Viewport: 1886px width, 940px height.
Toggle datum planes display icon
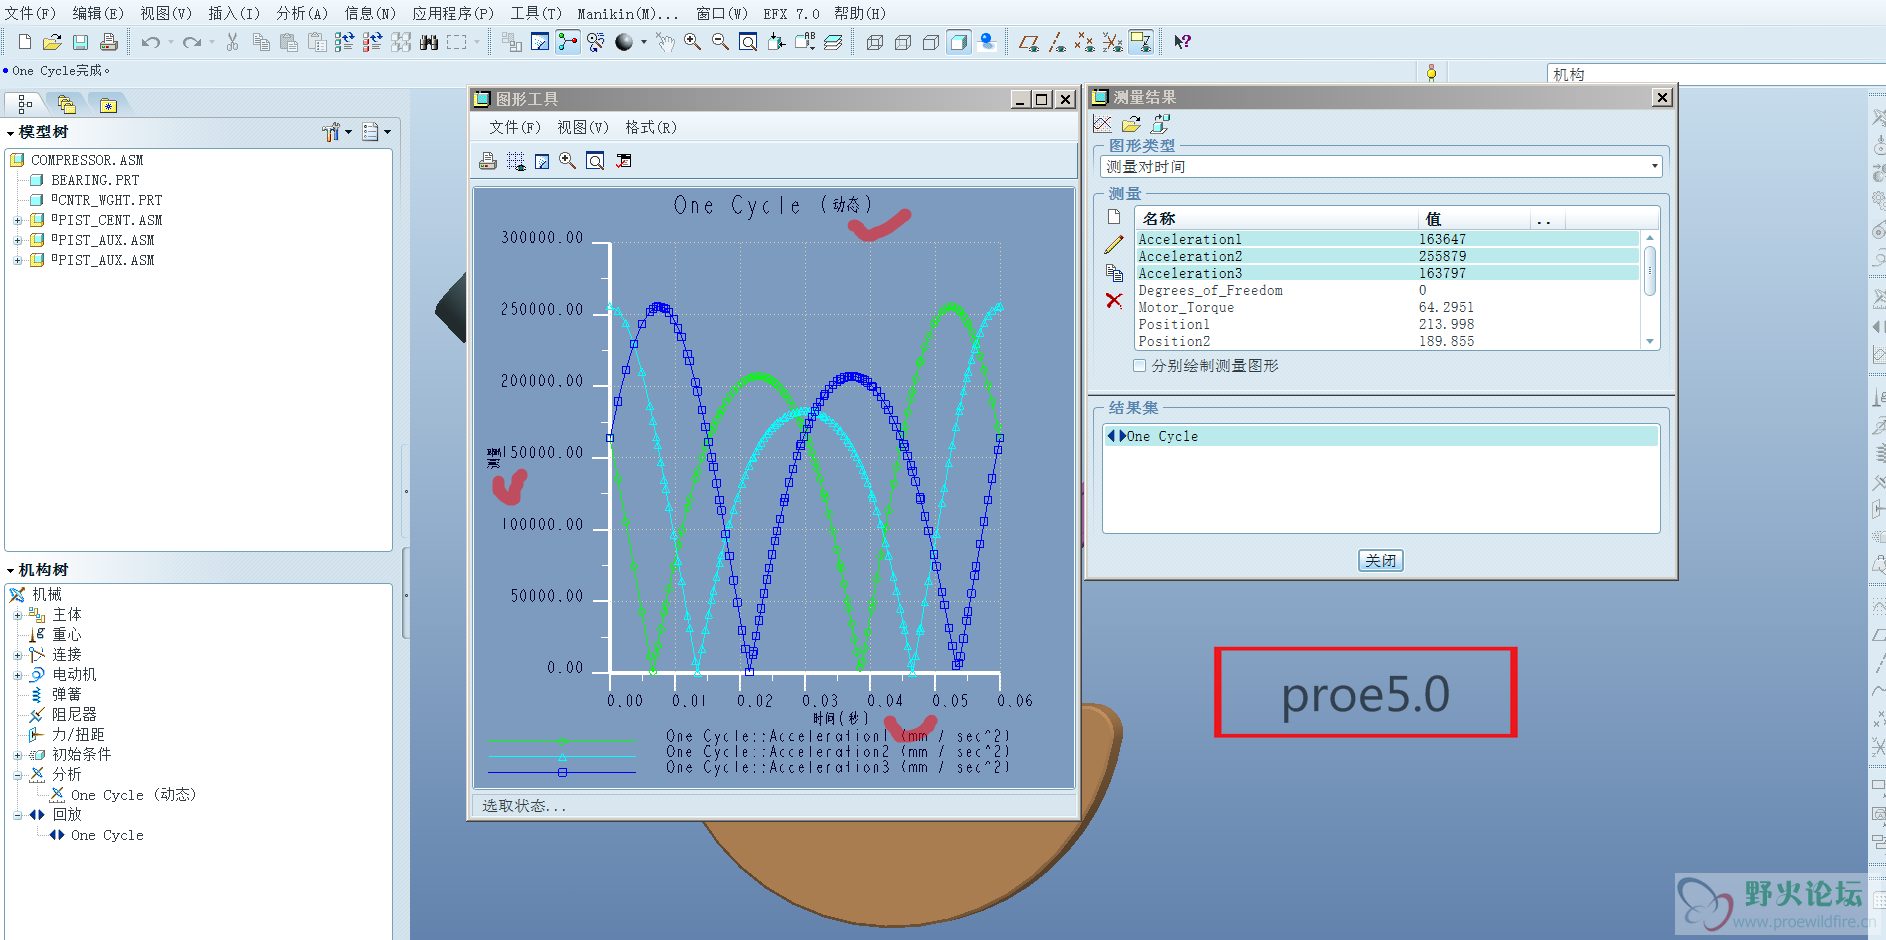(x=1028, y=42)
